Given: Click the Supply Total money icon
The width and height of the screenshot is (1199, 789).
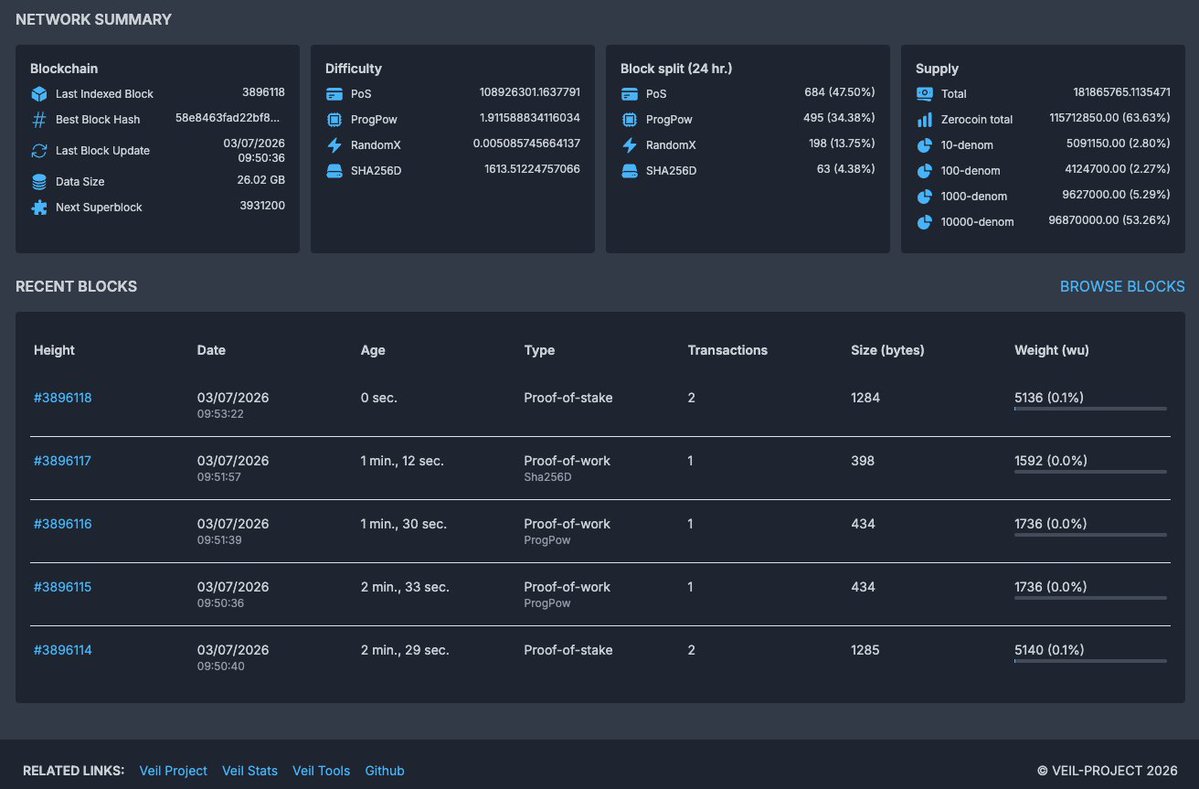Looking at the screenshot, I should click(x=924, y=94).
